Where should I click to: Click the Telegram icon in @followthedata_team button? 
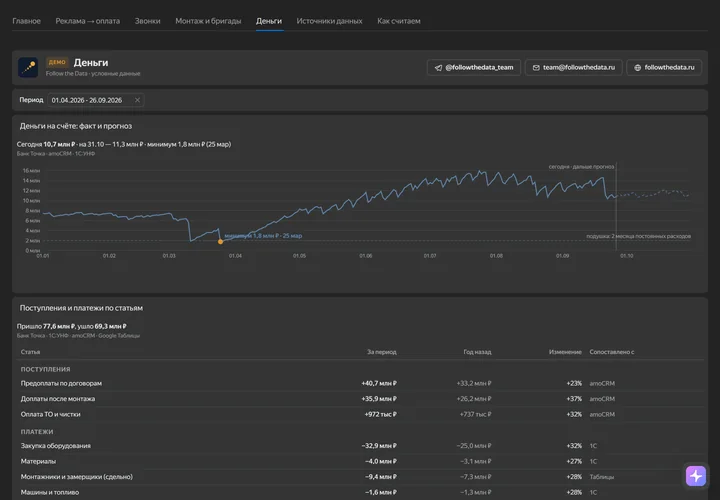click(439, 67)
